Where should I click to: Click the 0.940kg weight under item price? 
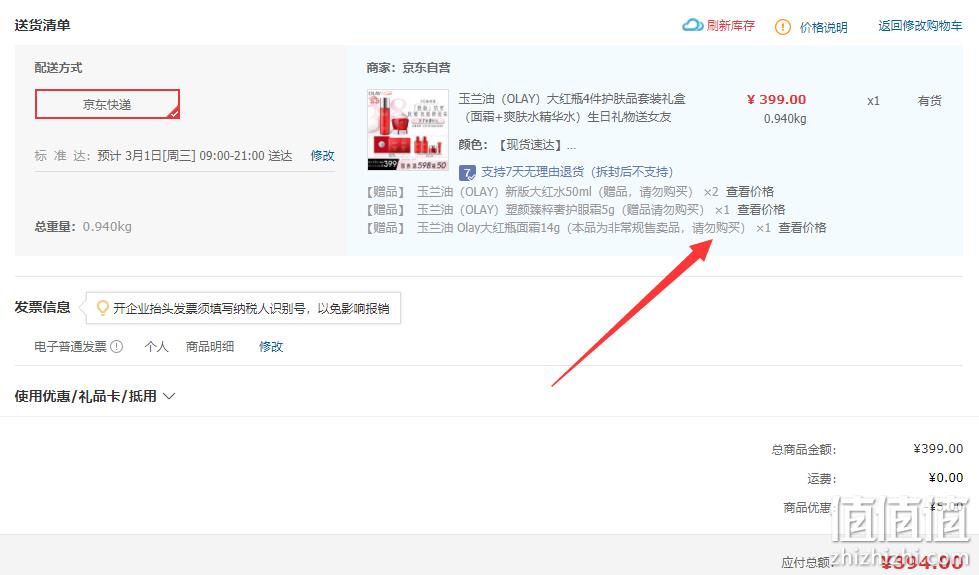tap(785, 119)
